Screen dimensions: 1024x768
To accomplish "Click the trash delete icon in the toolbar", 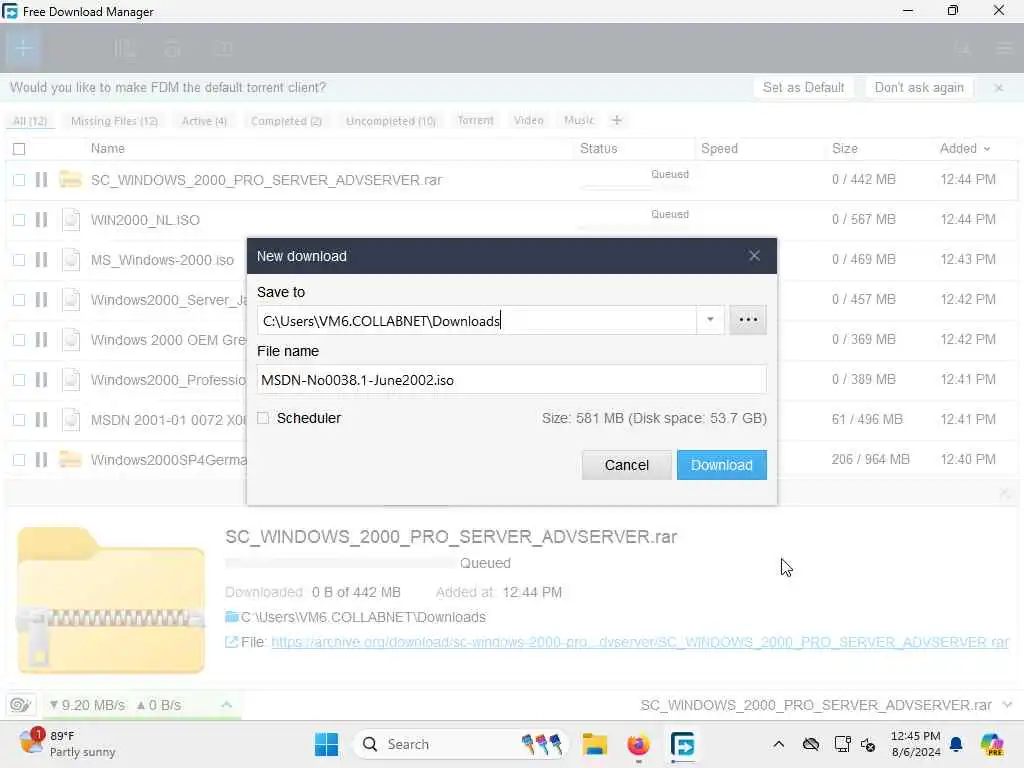I will pyautogui.click(x=173, y=48).
